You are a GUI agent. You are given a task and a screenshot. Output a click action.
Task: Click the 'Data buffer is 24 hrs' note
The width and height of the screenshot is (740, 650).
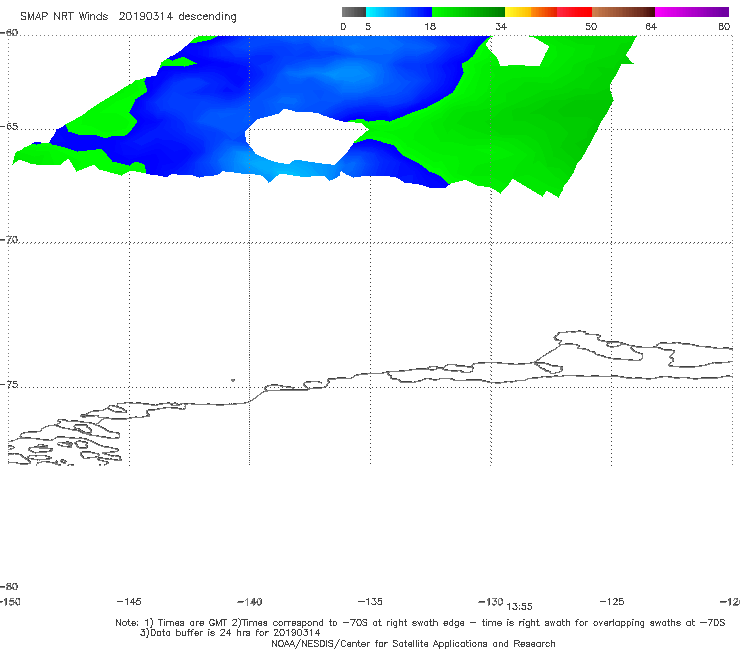point(230,633)
